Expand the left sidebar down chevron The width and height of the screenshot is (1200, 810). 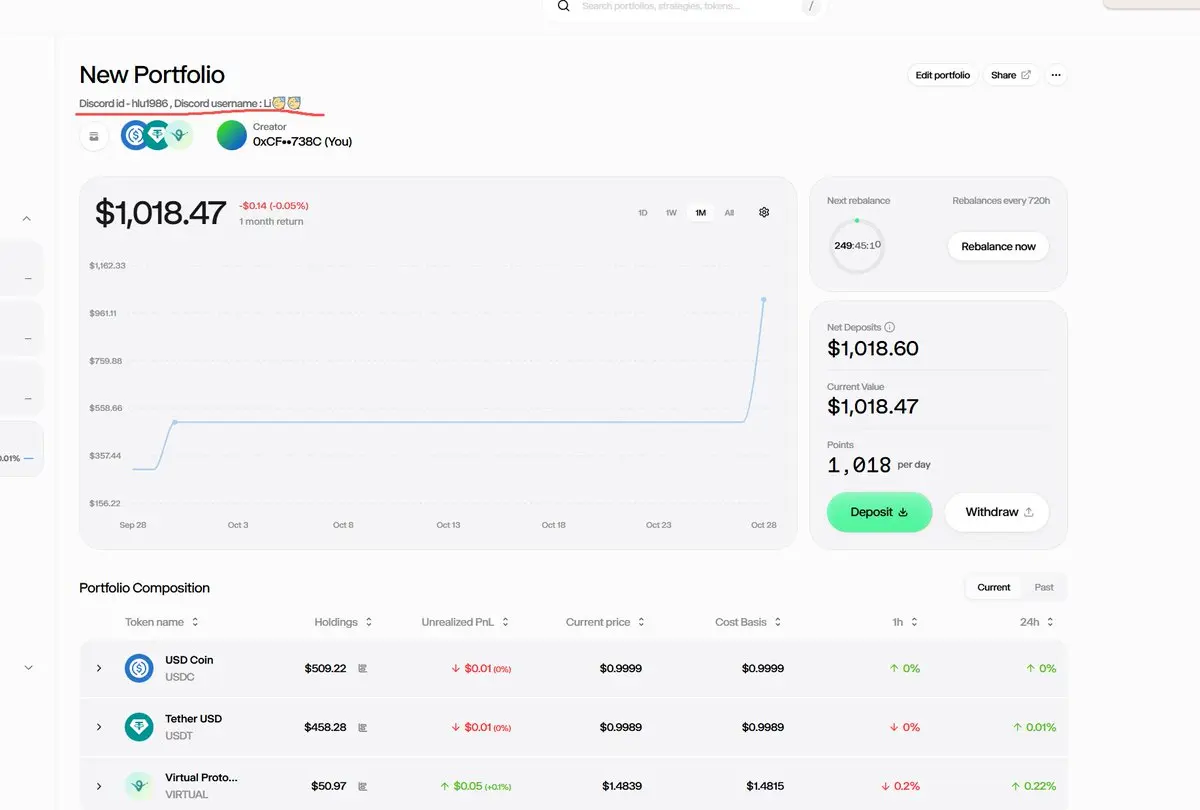(28, 667)
